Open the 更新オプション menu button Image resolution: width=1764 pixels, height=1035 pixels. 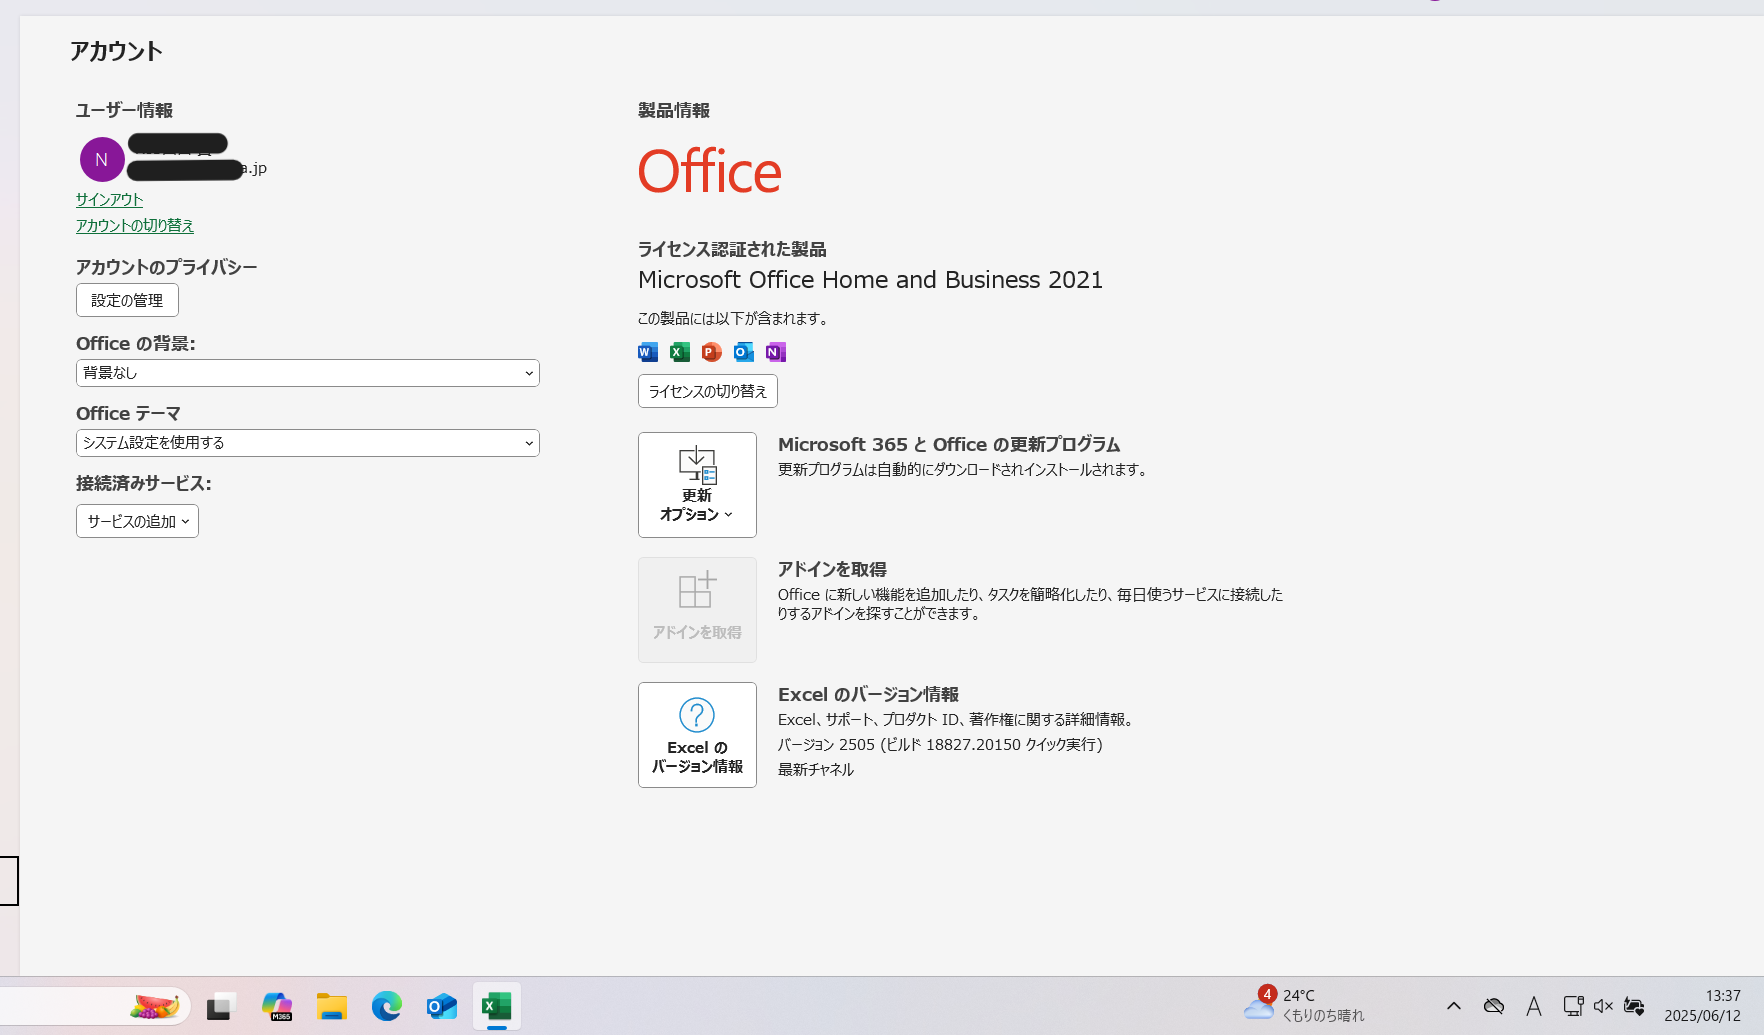coord(697,485)
